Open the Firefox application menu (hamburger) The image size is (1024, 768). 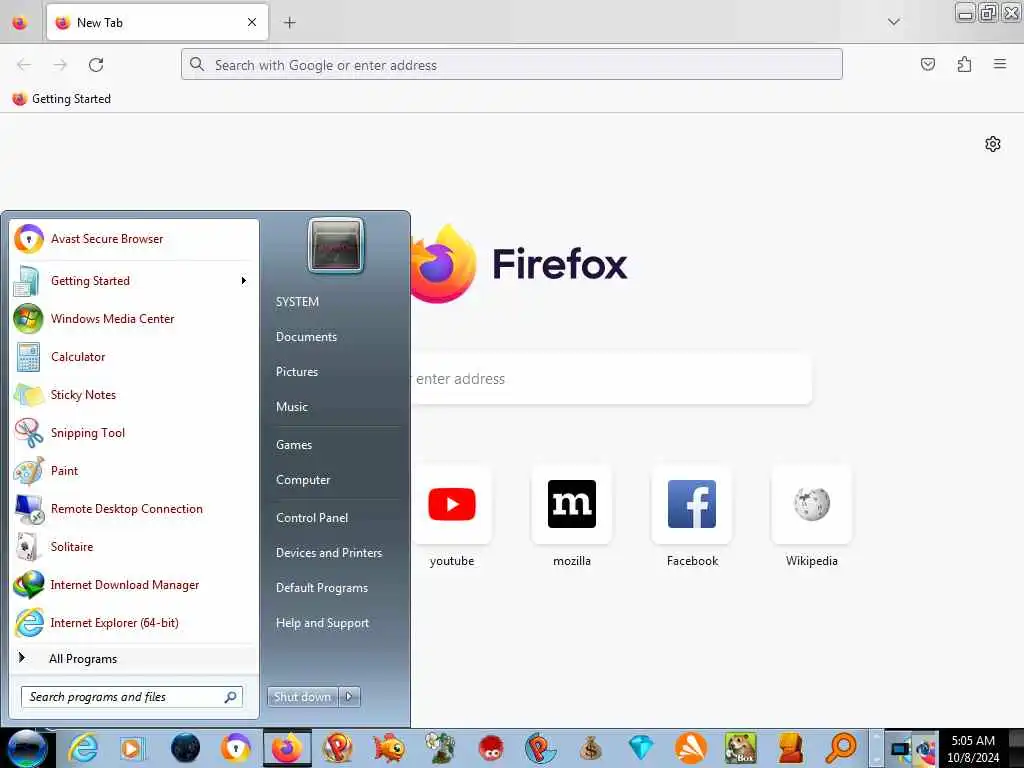tap(999, 64)
